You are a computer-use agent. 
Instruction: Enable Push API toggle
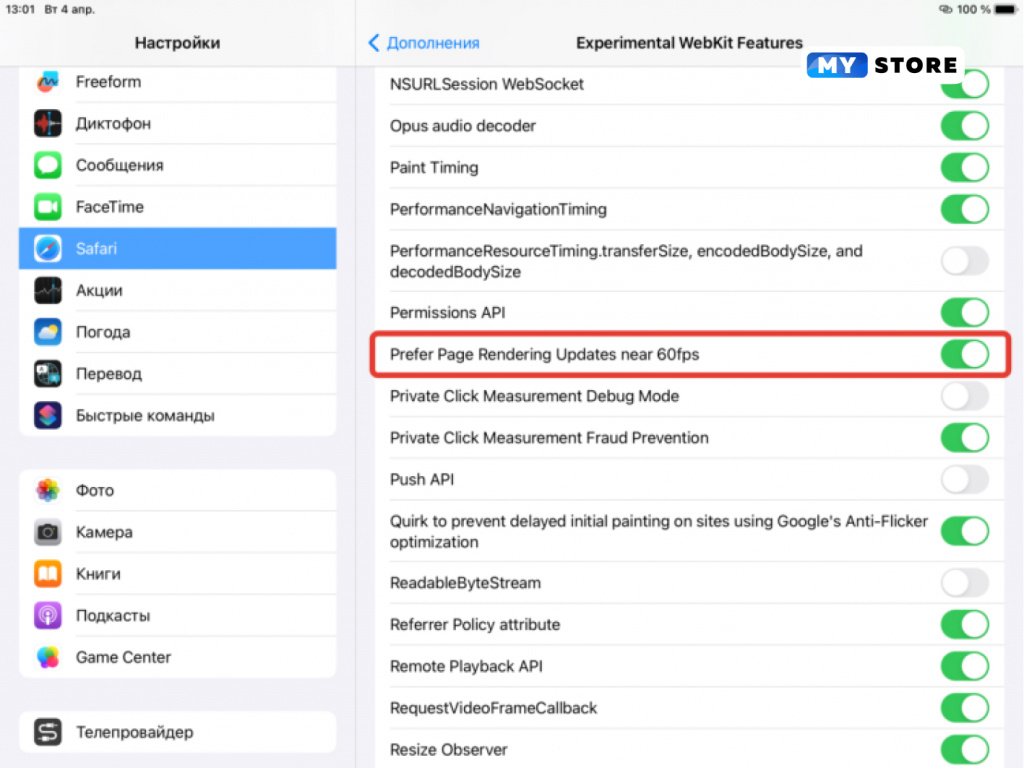[x=964, y=479]
